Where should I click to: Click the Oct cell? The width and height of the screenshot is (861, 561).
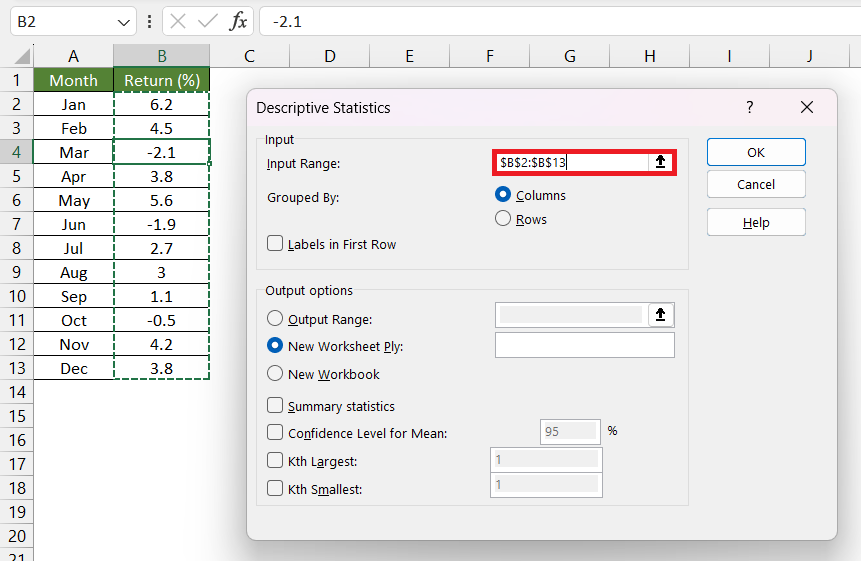74,320
